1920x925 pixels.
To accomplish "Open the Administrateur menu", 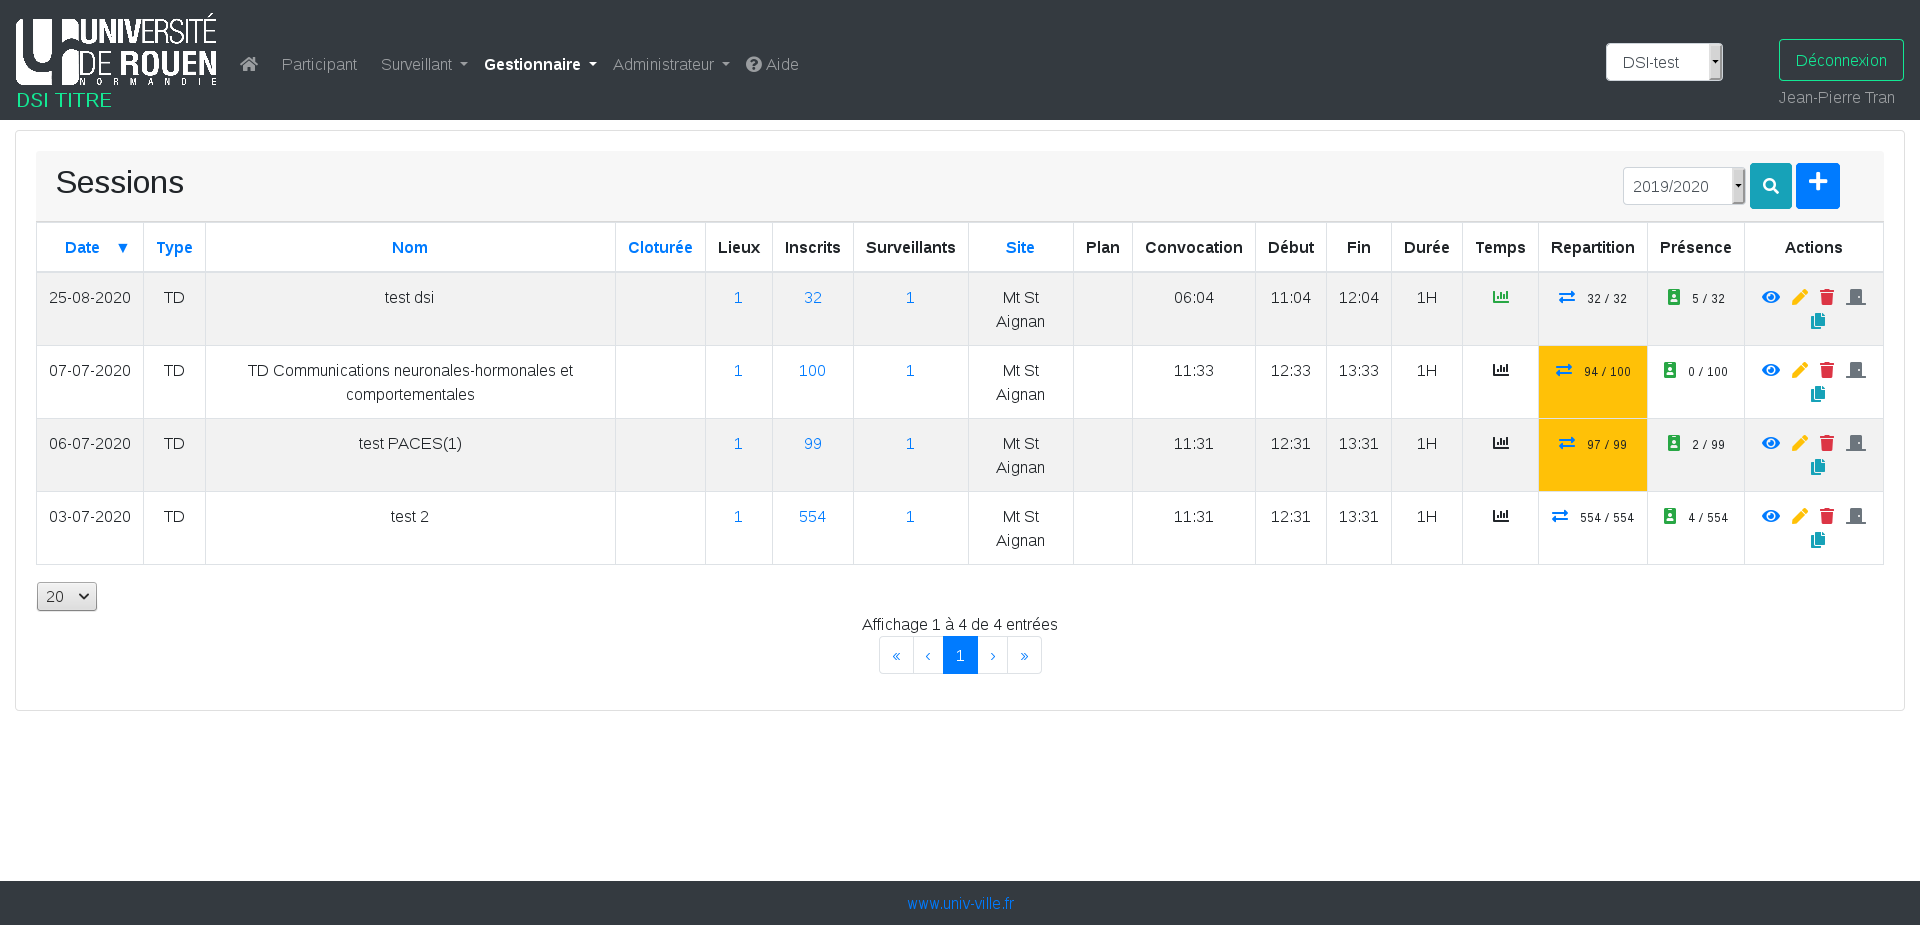I will point(670,64).
